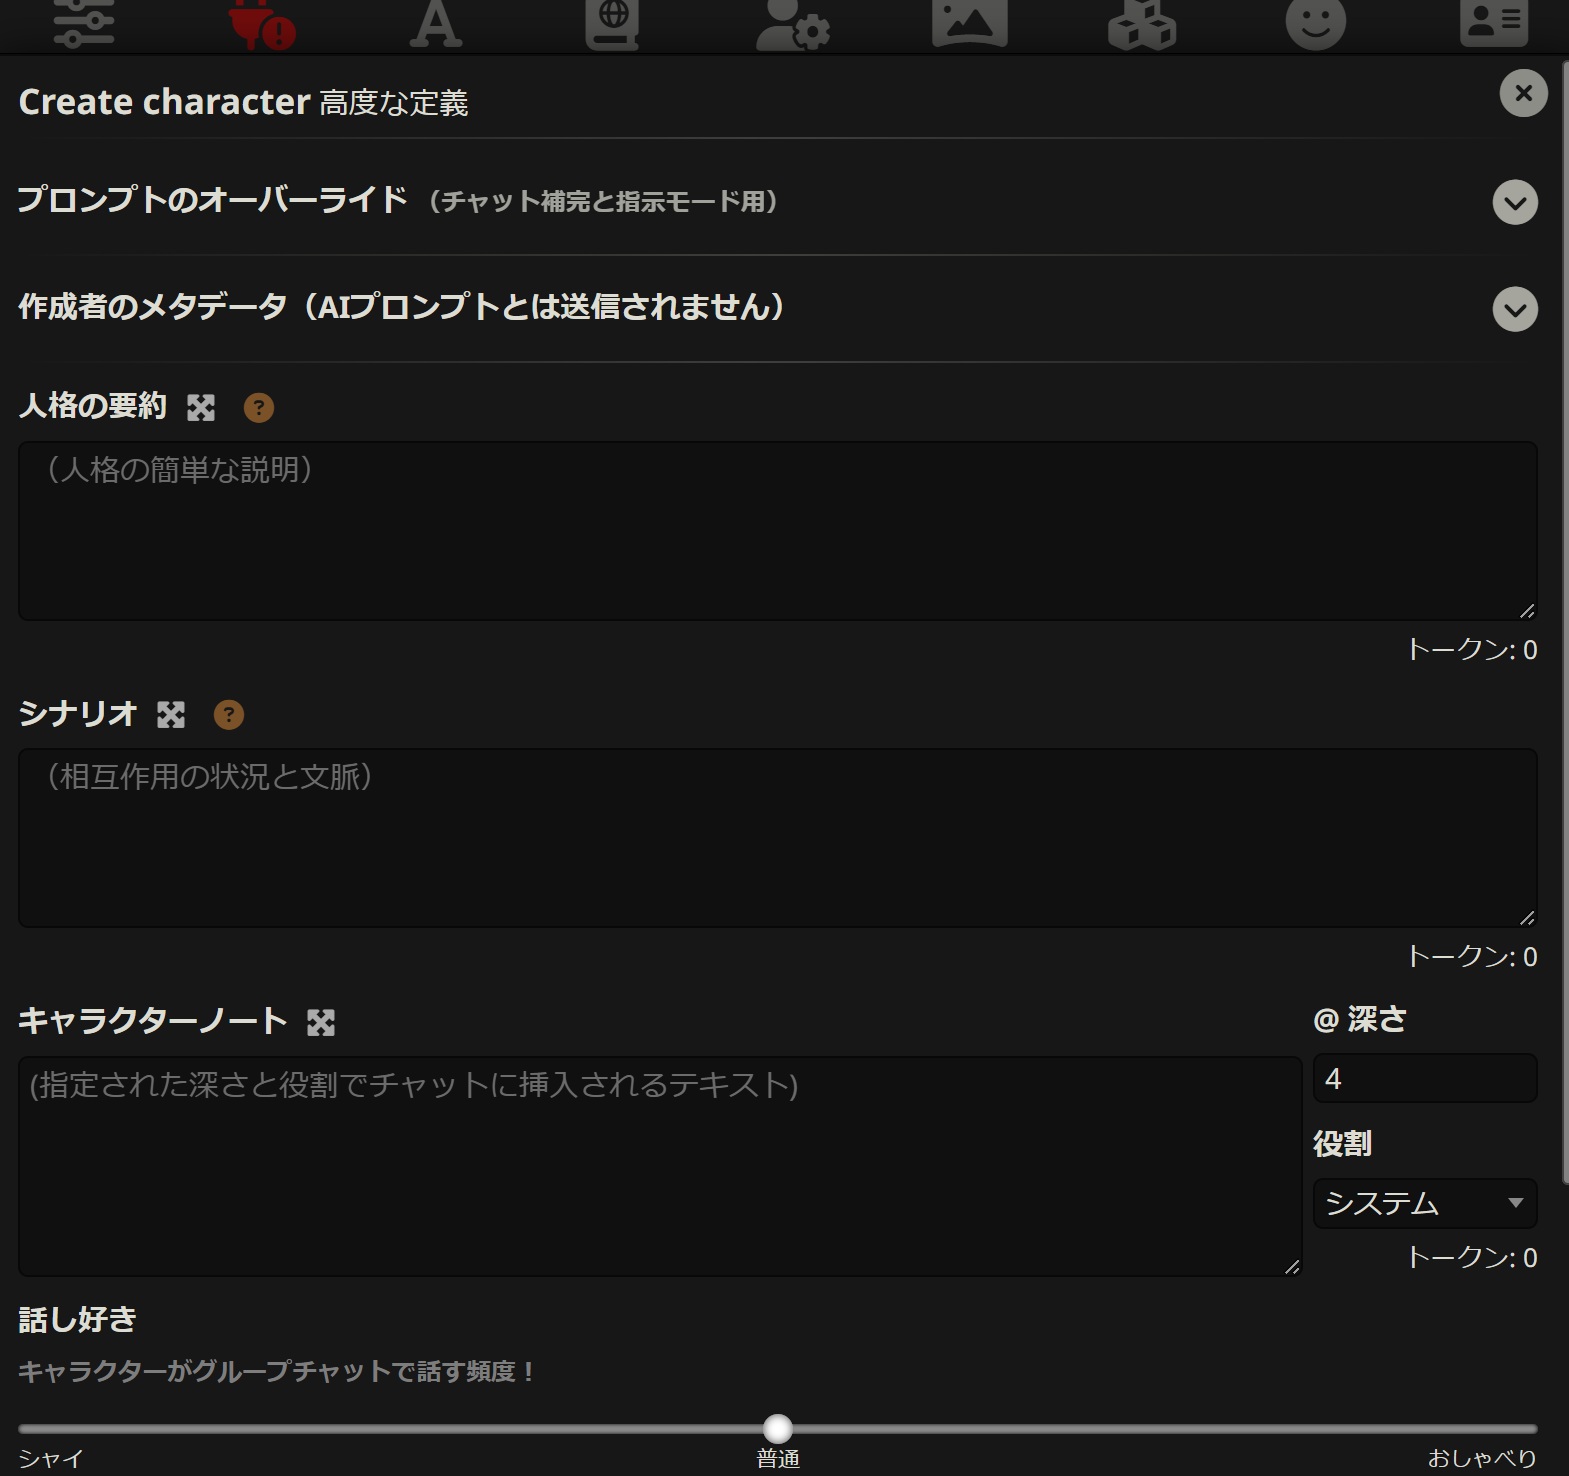
Task: Maximize the 人格の要約 editor
Action: coord(201,408)
